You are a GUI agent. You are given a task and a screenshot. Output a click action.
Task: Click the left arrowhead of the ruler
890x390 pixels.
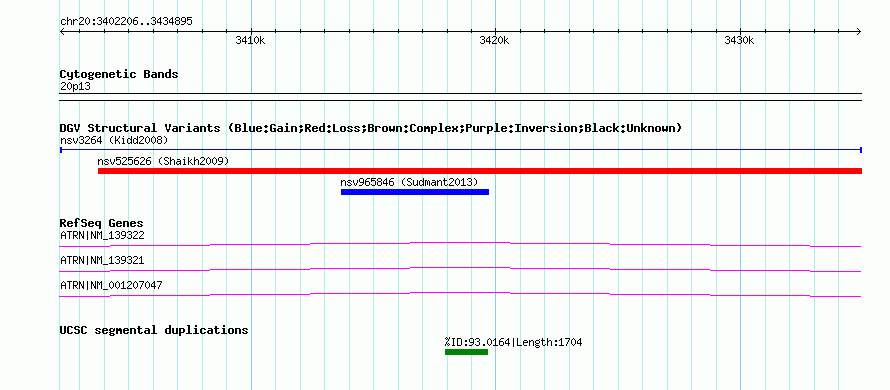coord(63,32)
